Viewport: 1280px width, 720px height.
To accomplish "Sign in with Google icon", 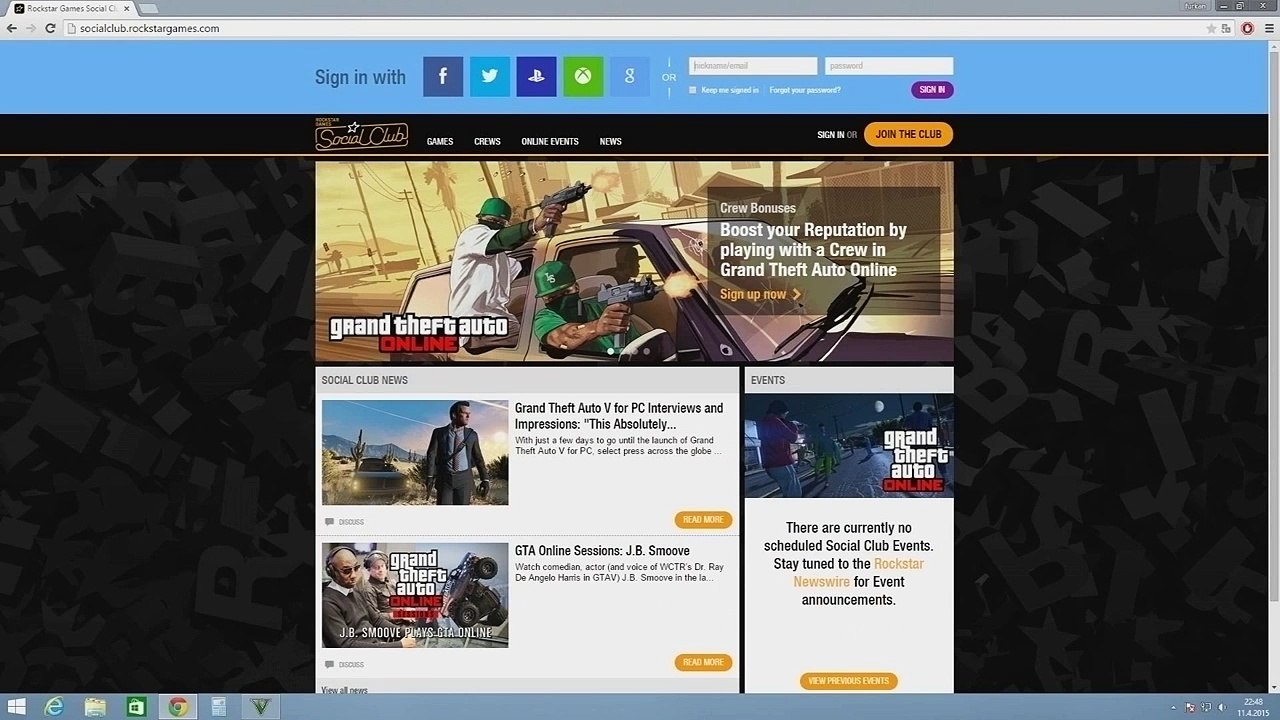I will tap(630, 77).
